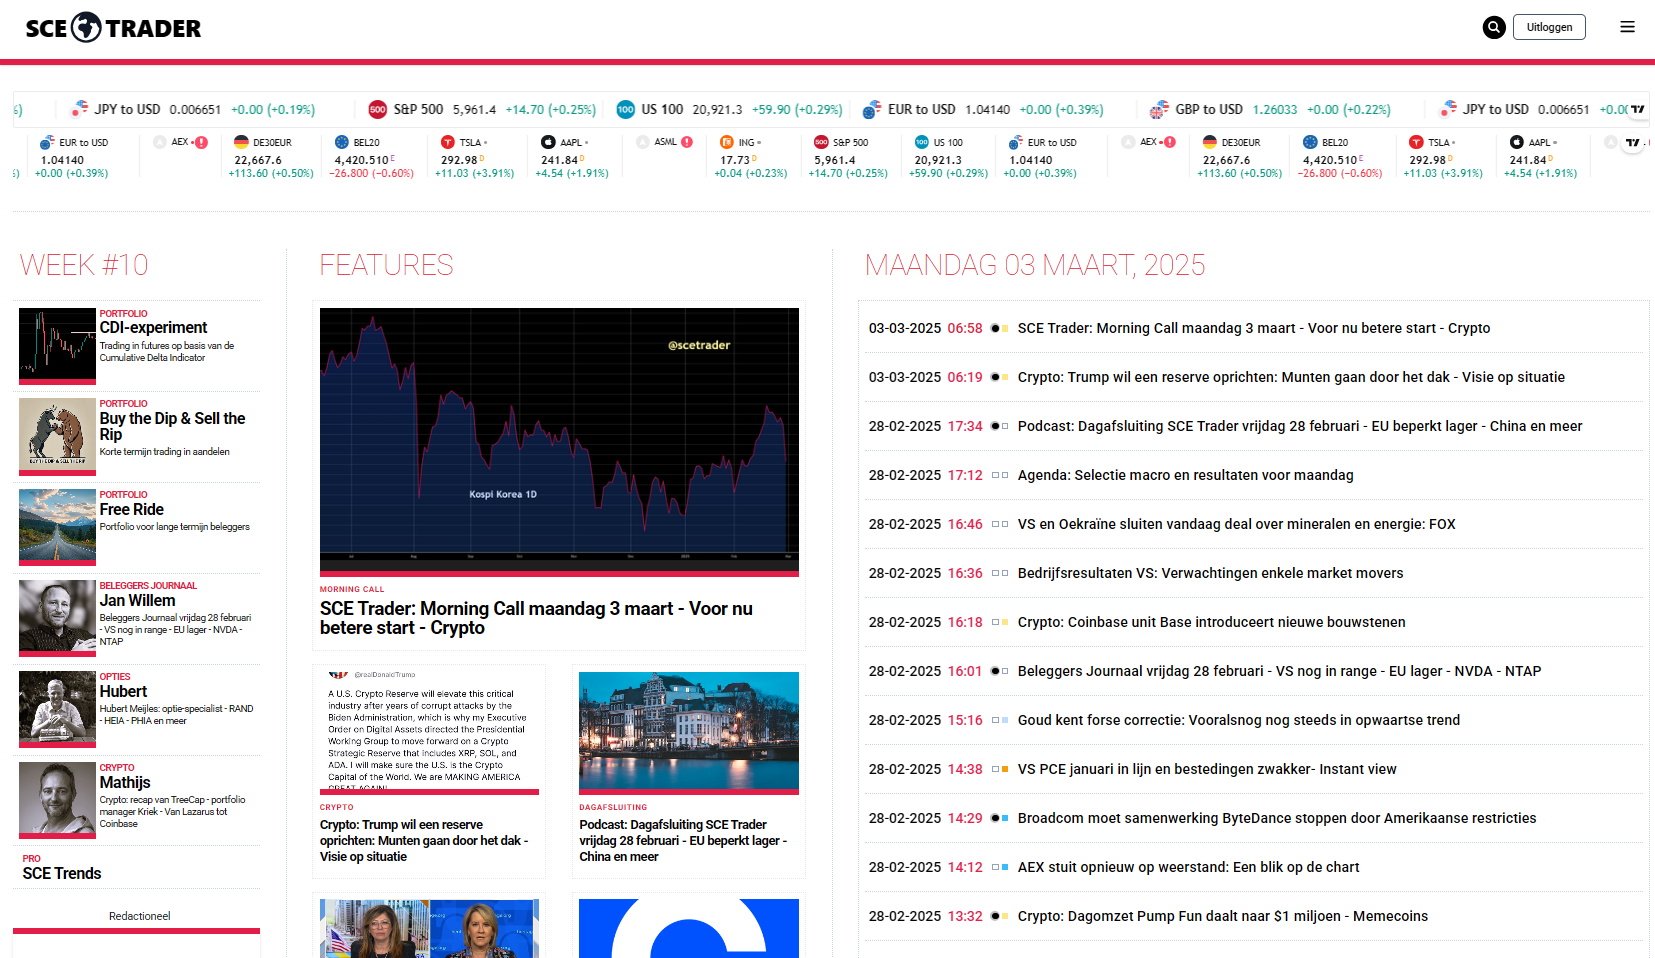The image size is (1655, 958).
Task: Click the German flag icon on DE30EUR
Action: tap(241, 143)
